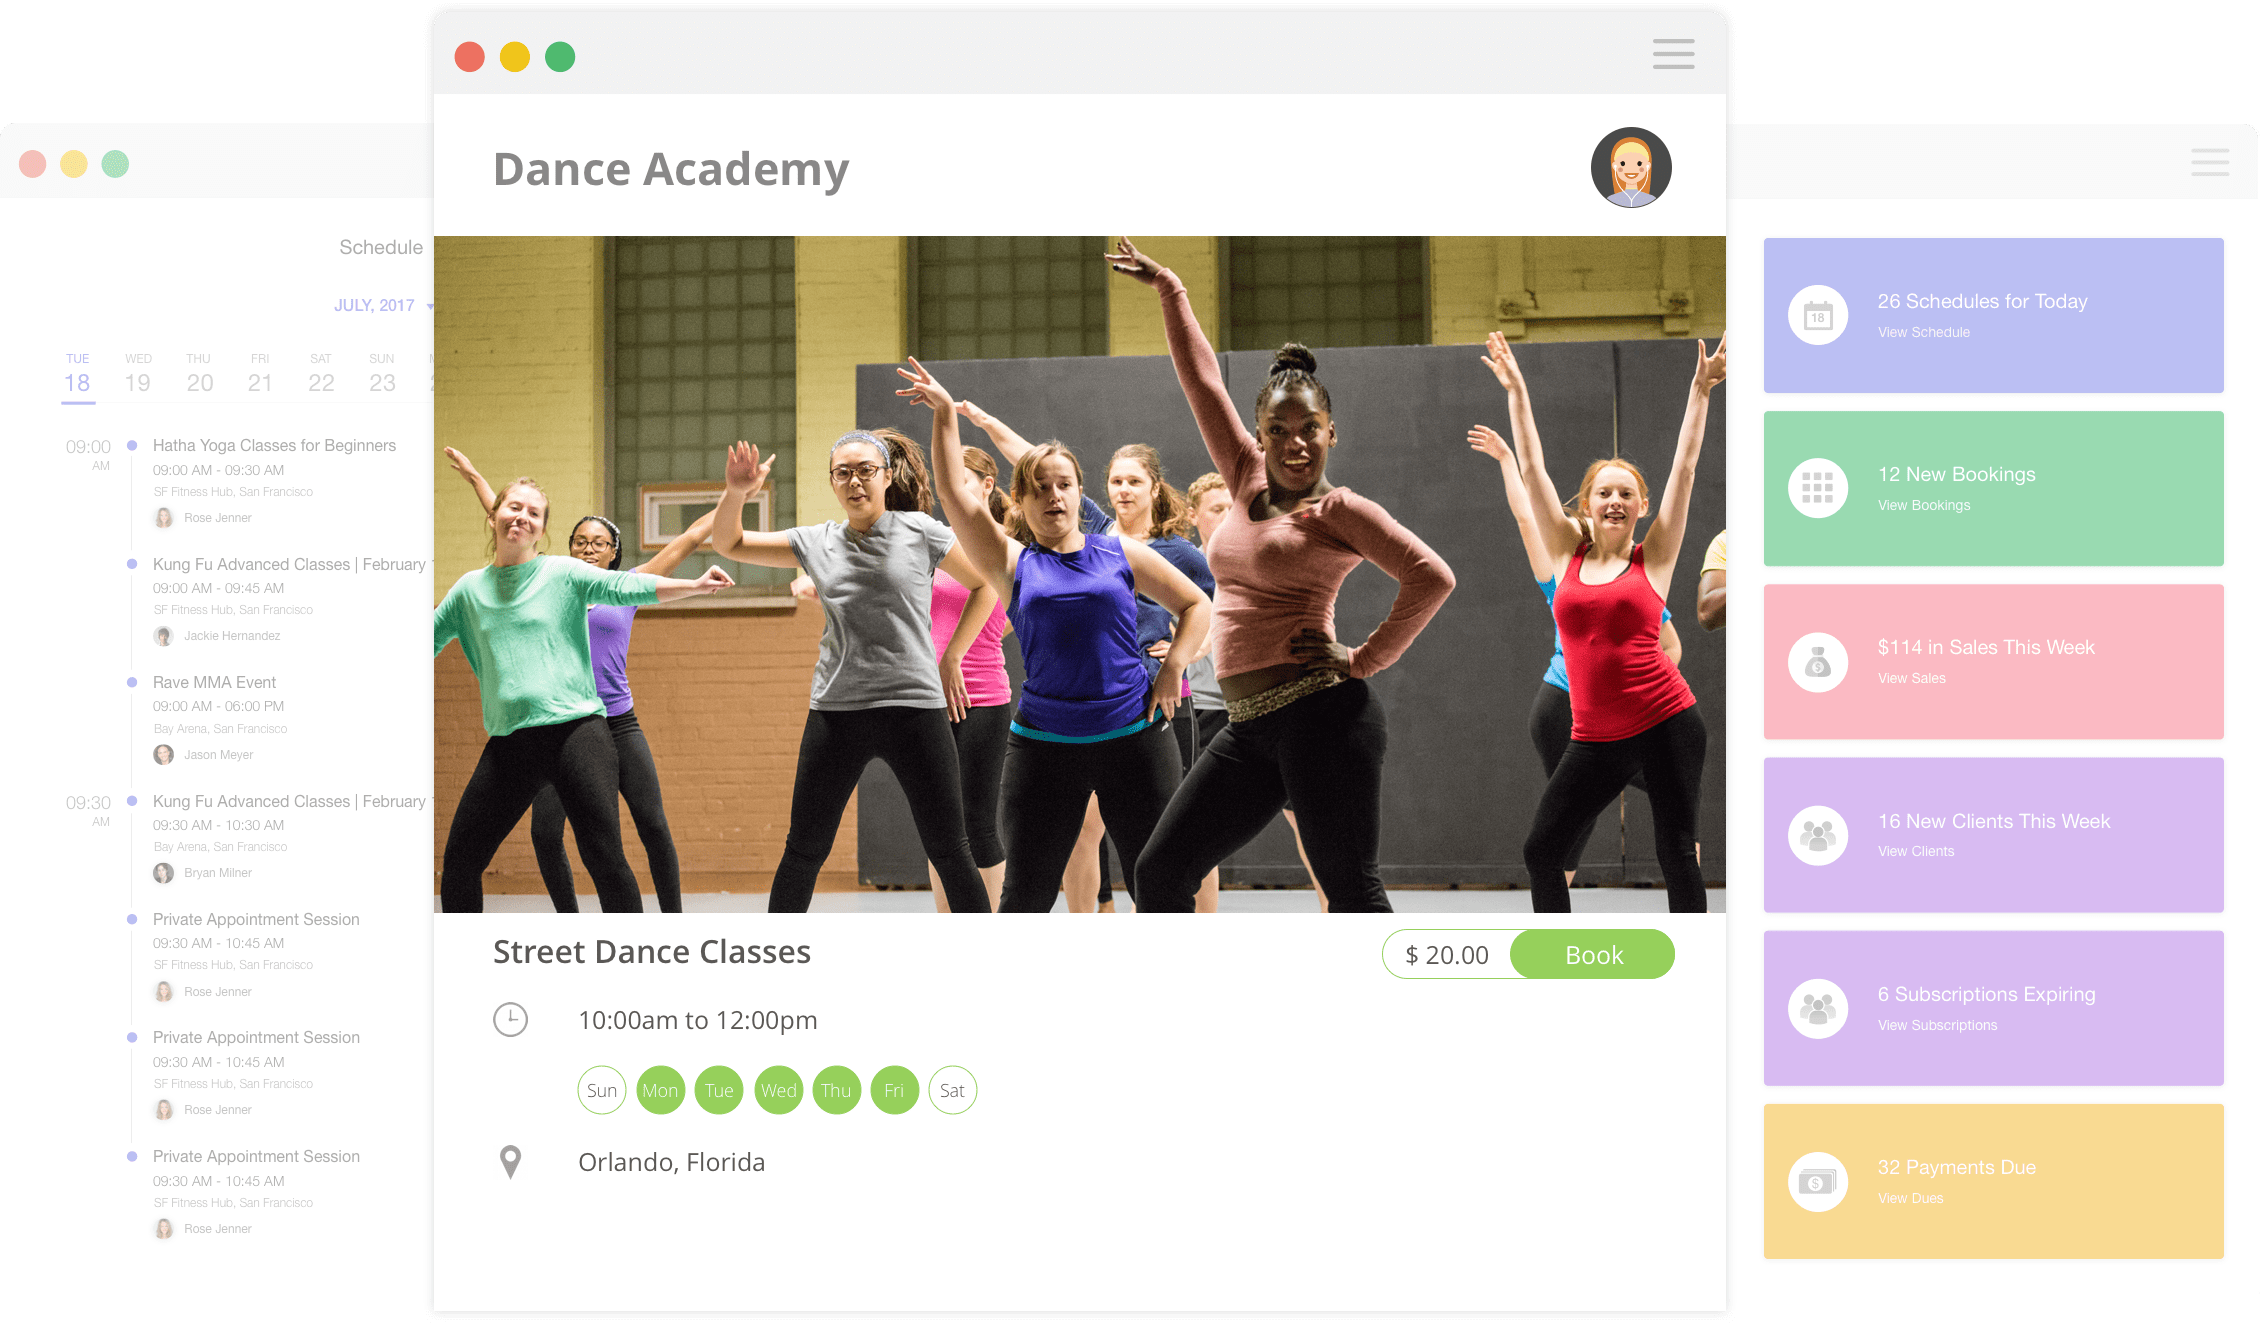Select the WED 19 date tab
2260x1323 pixels.
[x=138, y=374]
